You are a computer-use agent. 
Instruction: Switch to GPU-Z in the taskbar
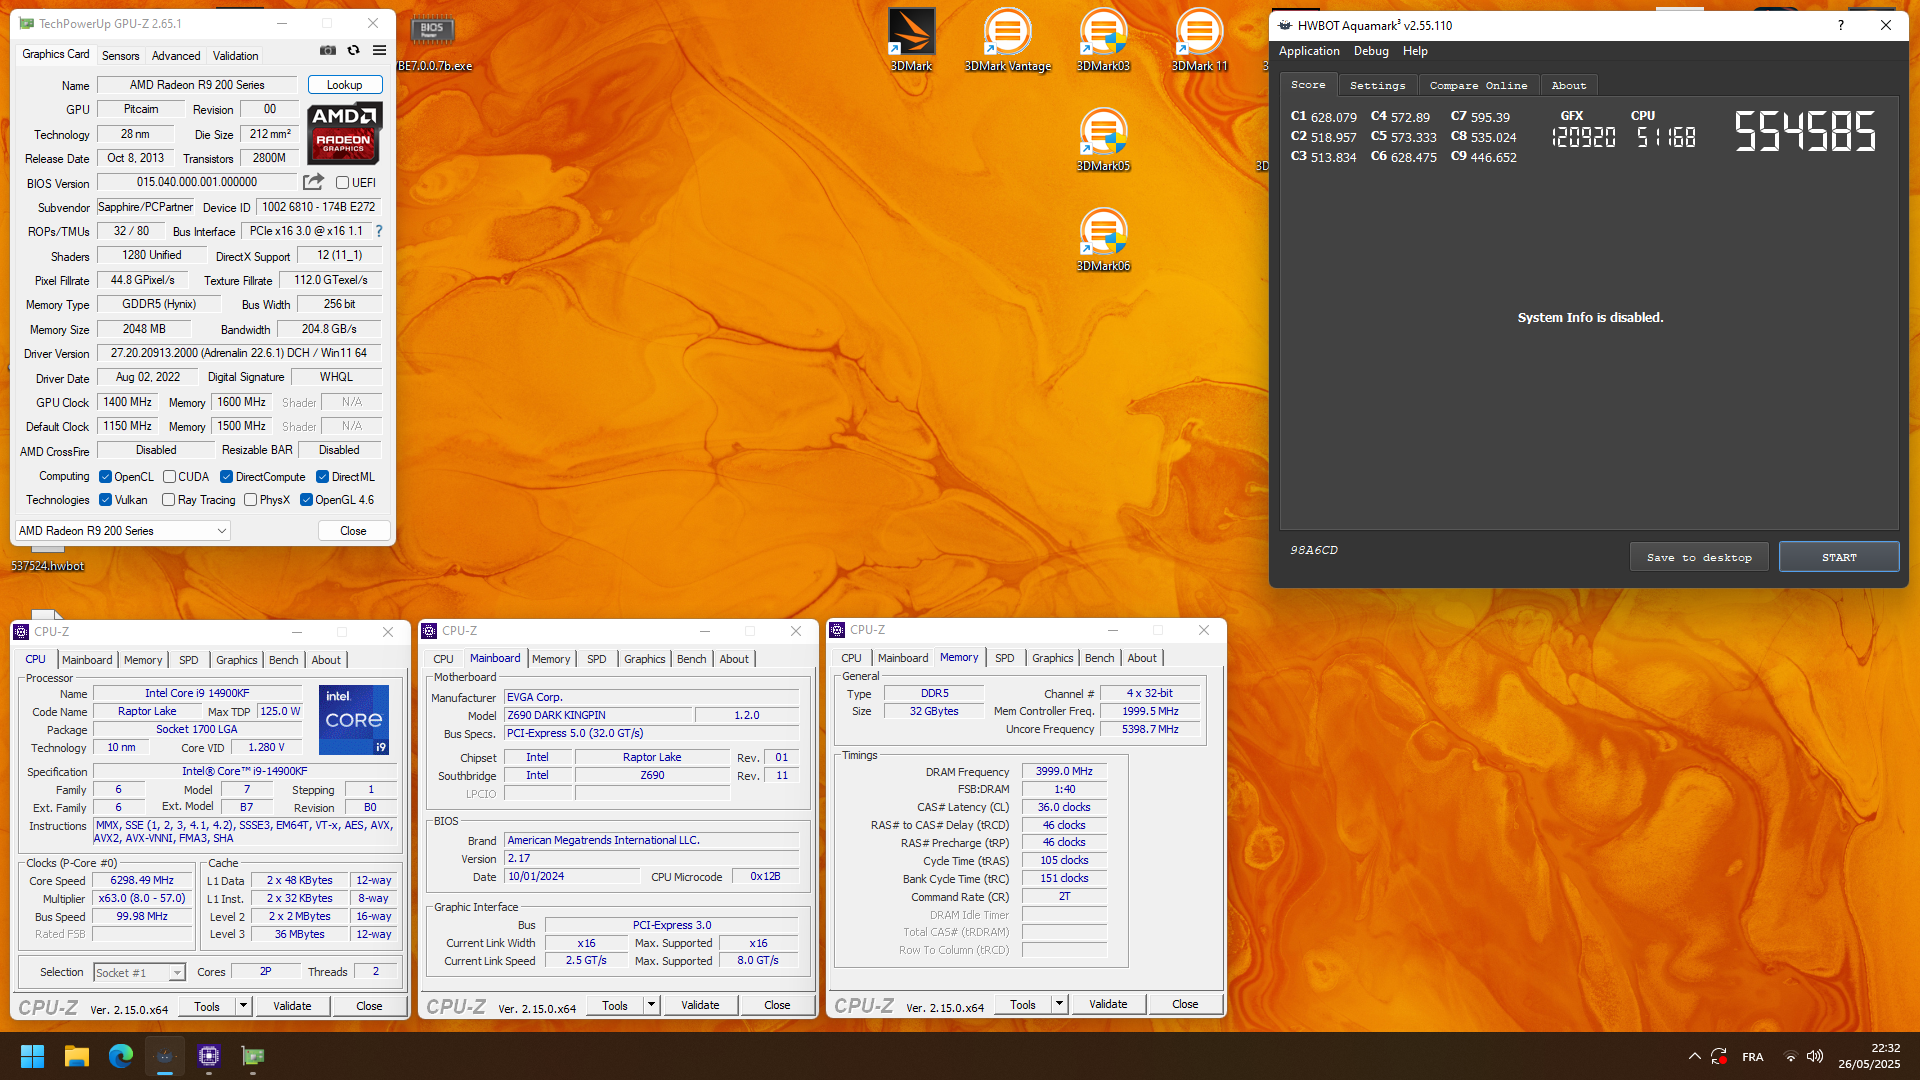coord(253,1056)
